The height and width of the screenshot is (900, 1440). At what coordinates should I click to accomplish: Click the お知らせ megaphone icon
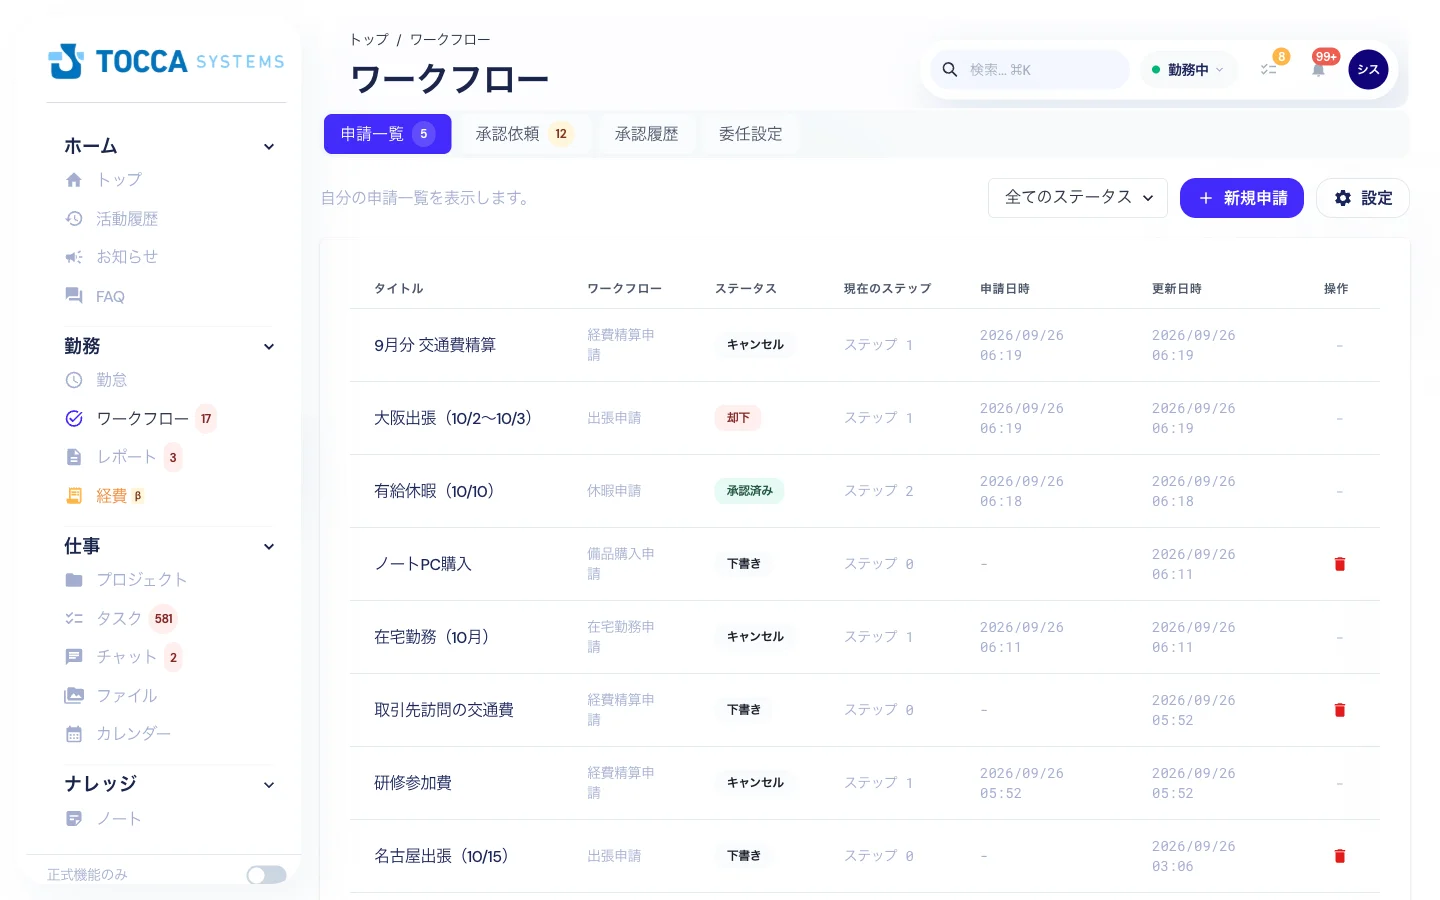pos(74,257)
